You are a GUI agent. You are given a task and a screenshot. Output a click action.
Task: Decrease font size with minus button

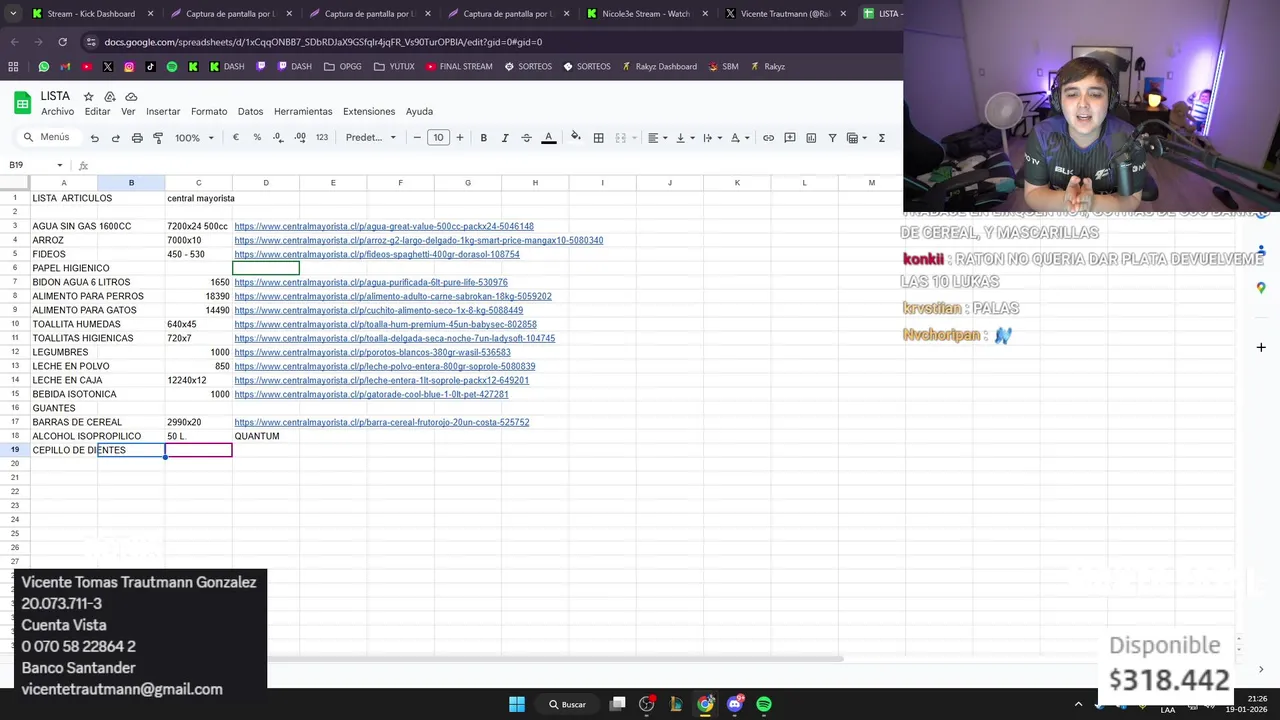[417, 138]
